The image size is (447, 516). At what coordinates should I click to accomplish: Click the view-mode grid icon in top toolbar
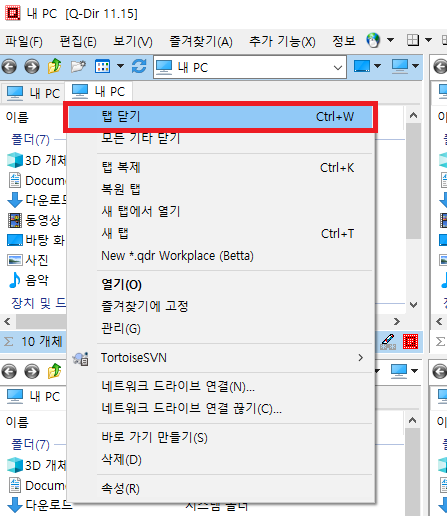click(x=102, y=66)
